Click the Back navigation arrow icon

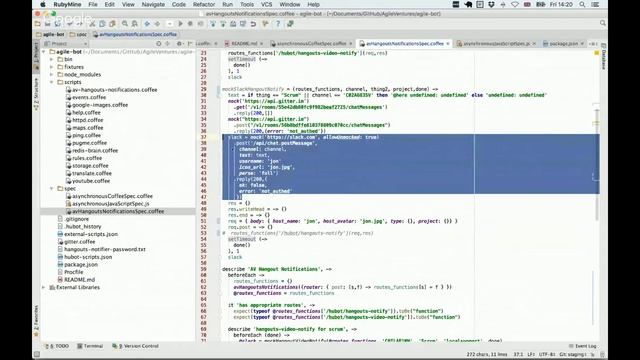147,24
